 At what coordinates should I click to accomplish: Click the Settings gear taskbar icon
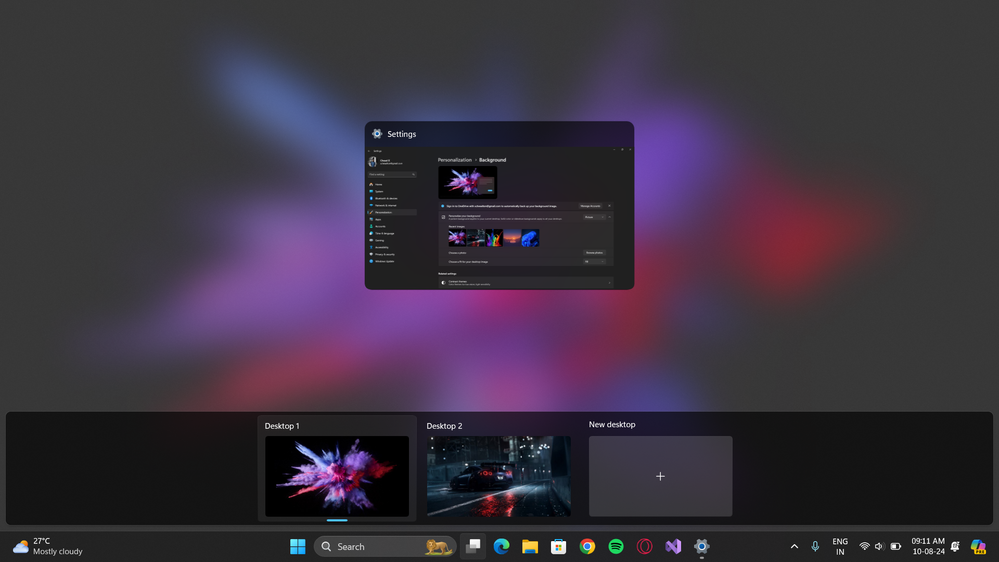[x=701, y=546]
